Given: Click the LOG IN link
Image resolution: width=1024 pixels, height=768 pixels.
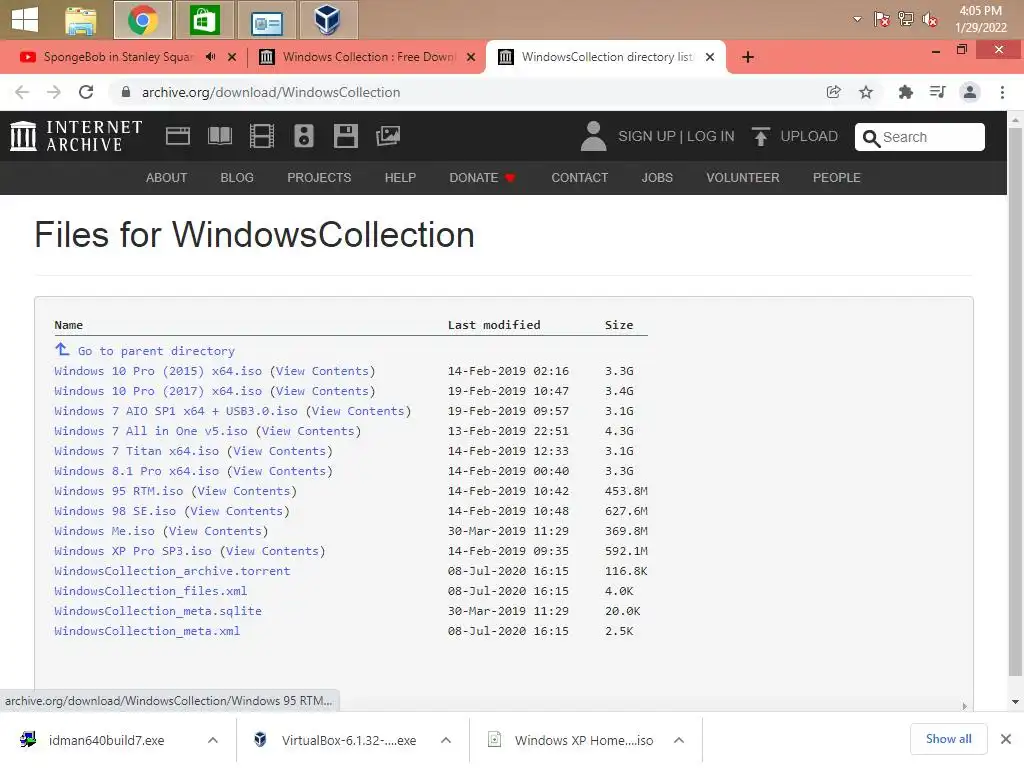Looking at the screenshot, I should tap(711, 136).
